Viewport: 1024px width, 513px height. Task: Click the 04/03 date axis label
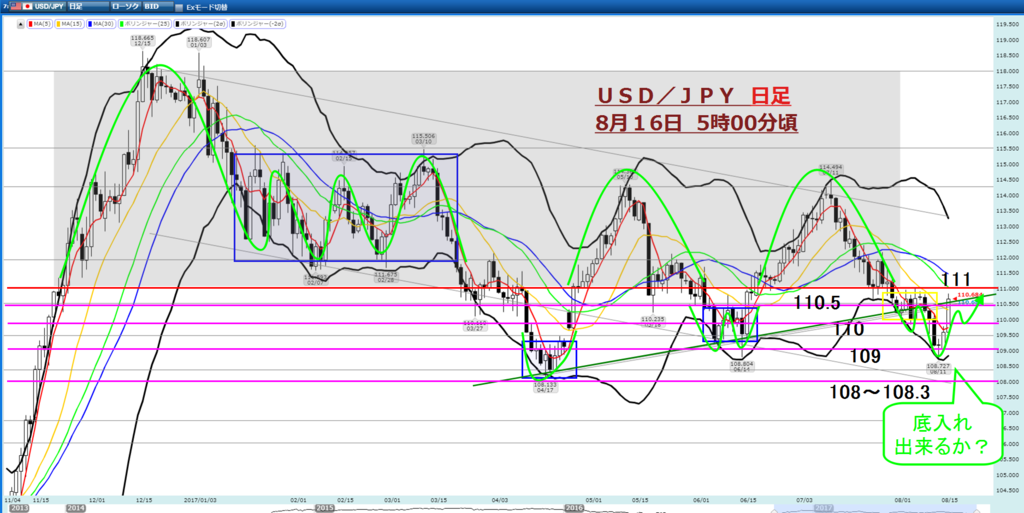click(499, 498)
